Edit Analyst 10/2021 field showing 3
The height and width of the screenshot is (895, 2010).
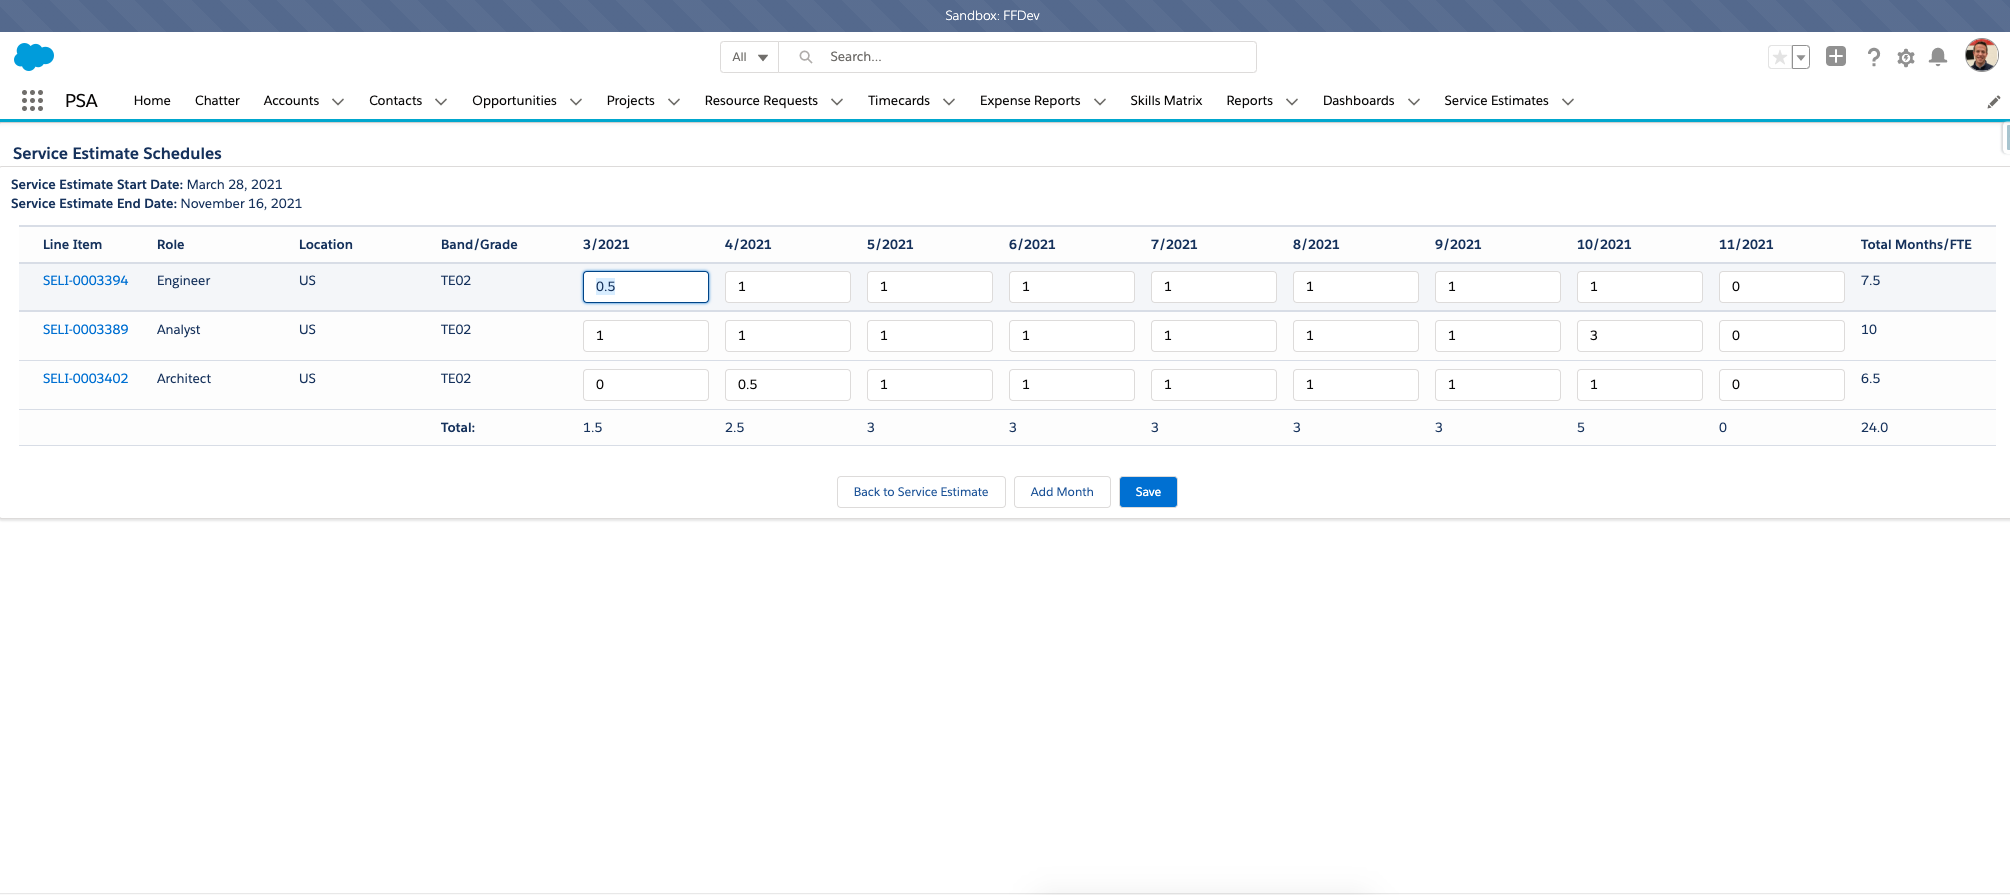coord(1640,336)
